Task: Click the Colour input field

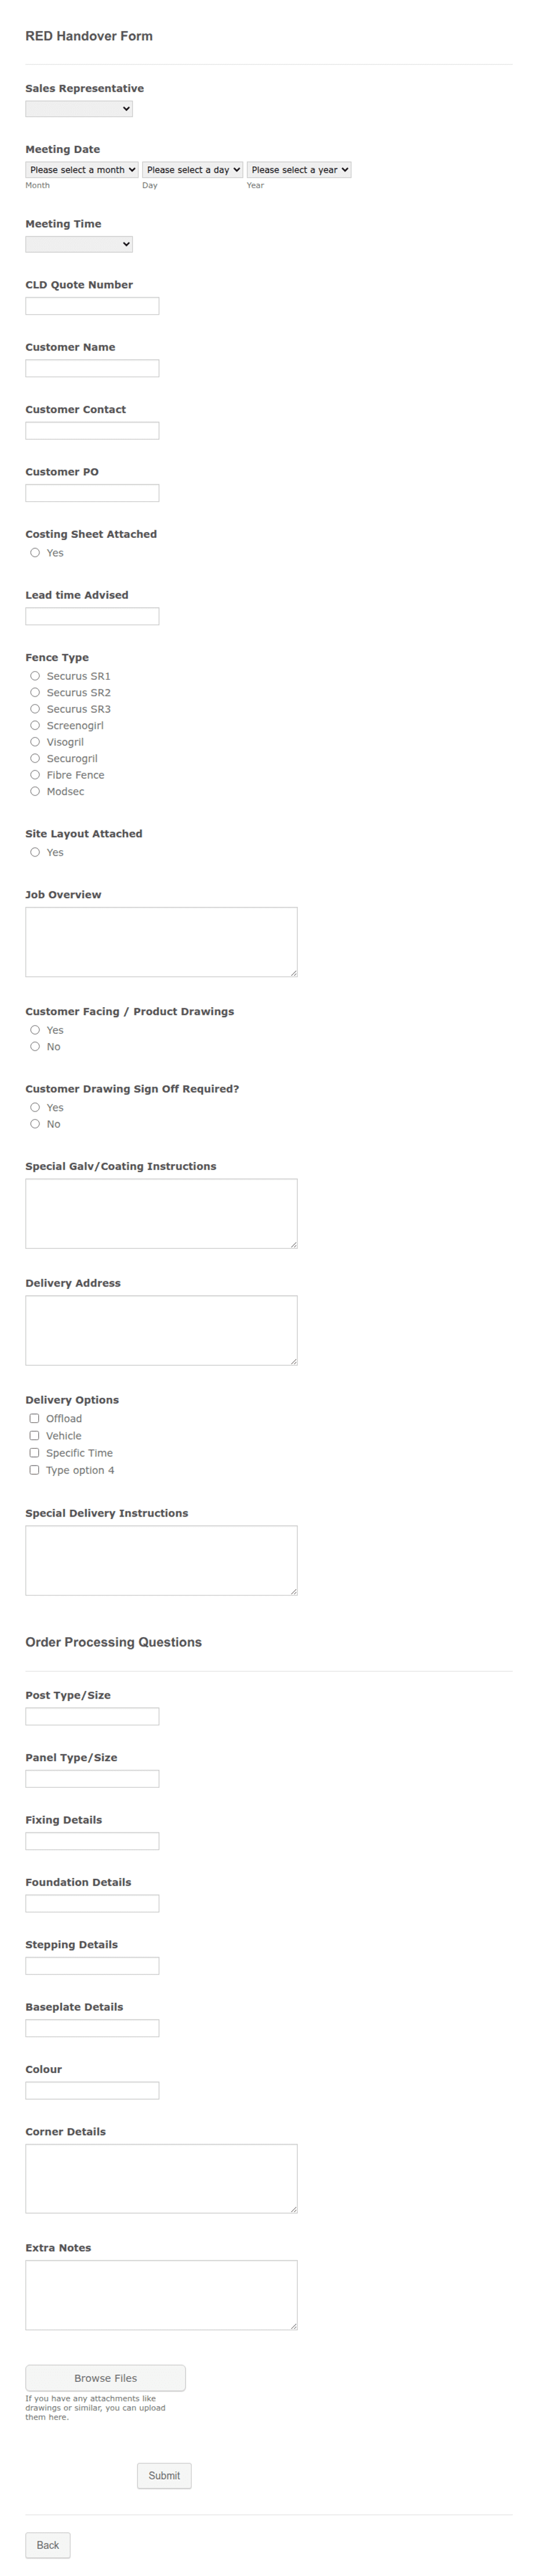Action: (x=92, y=2090)
